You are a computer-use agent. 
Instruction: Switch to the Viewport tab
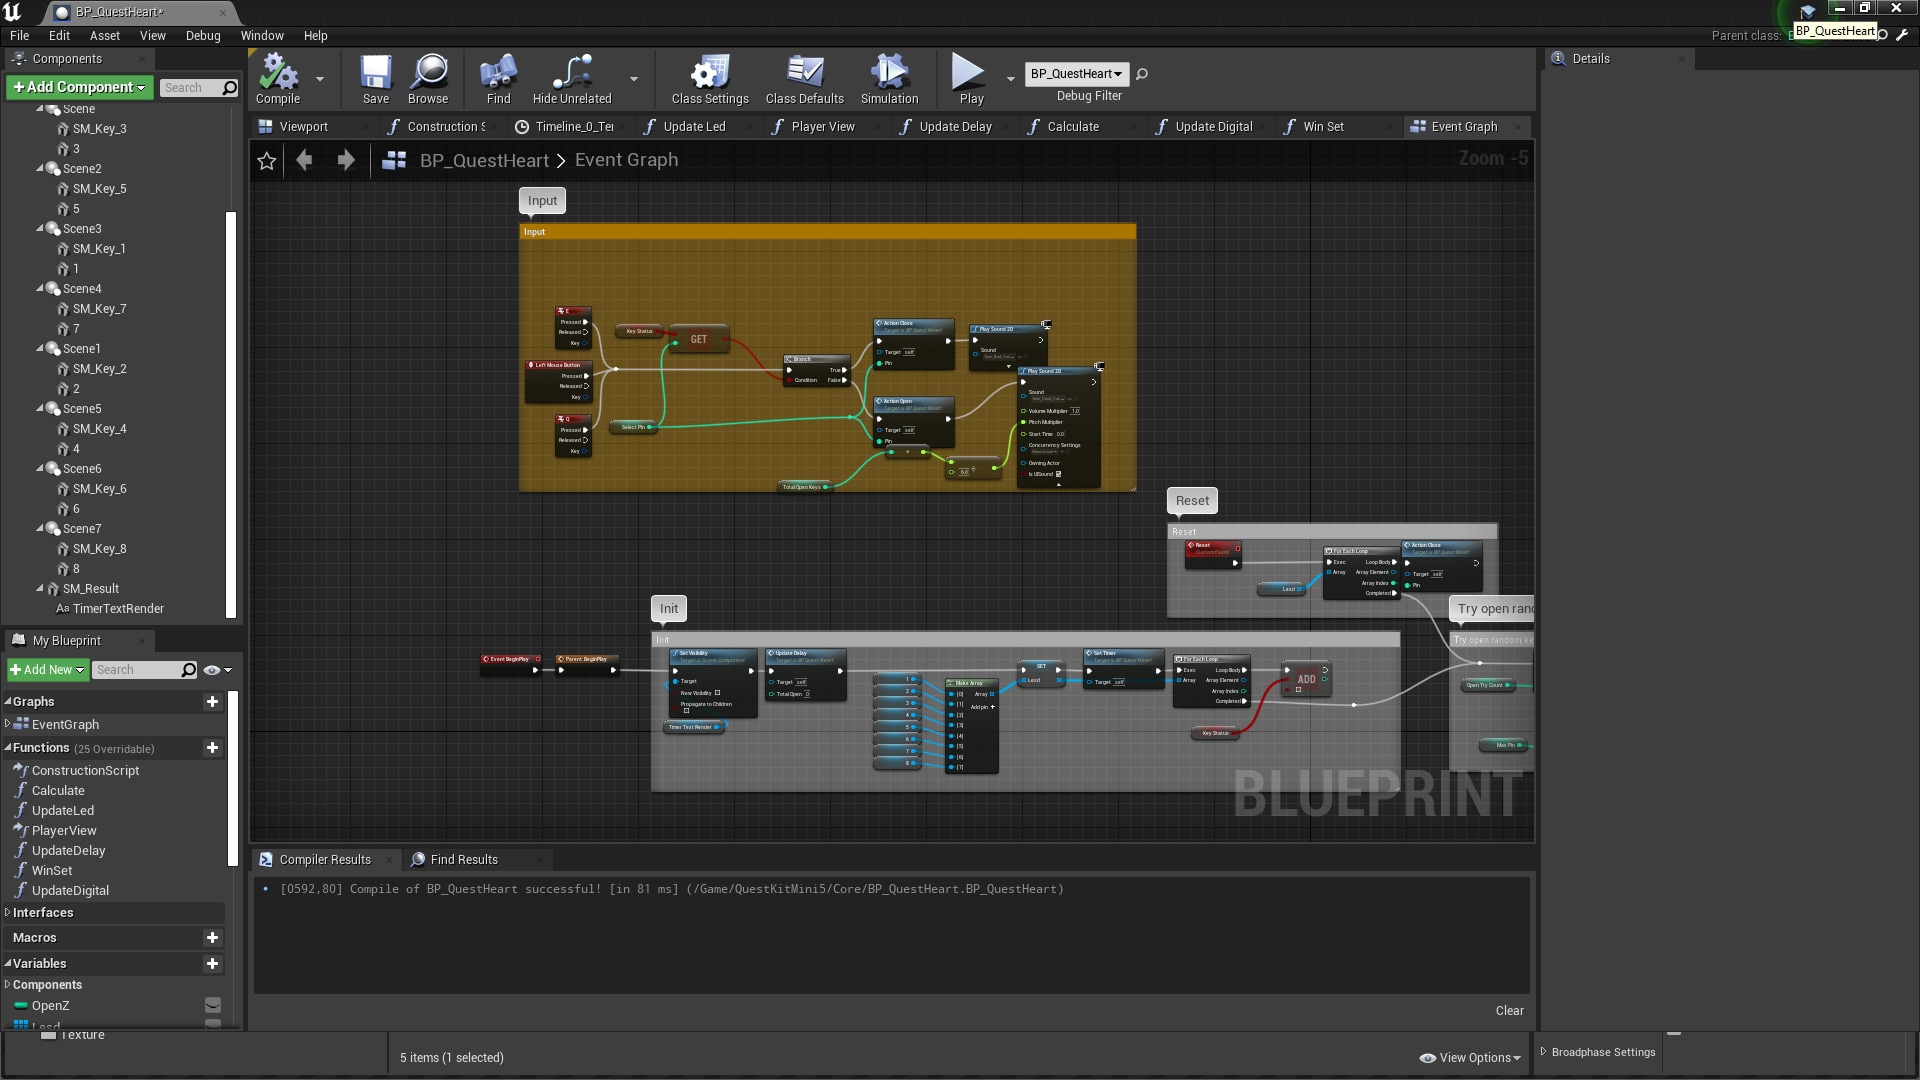(303, 126)
